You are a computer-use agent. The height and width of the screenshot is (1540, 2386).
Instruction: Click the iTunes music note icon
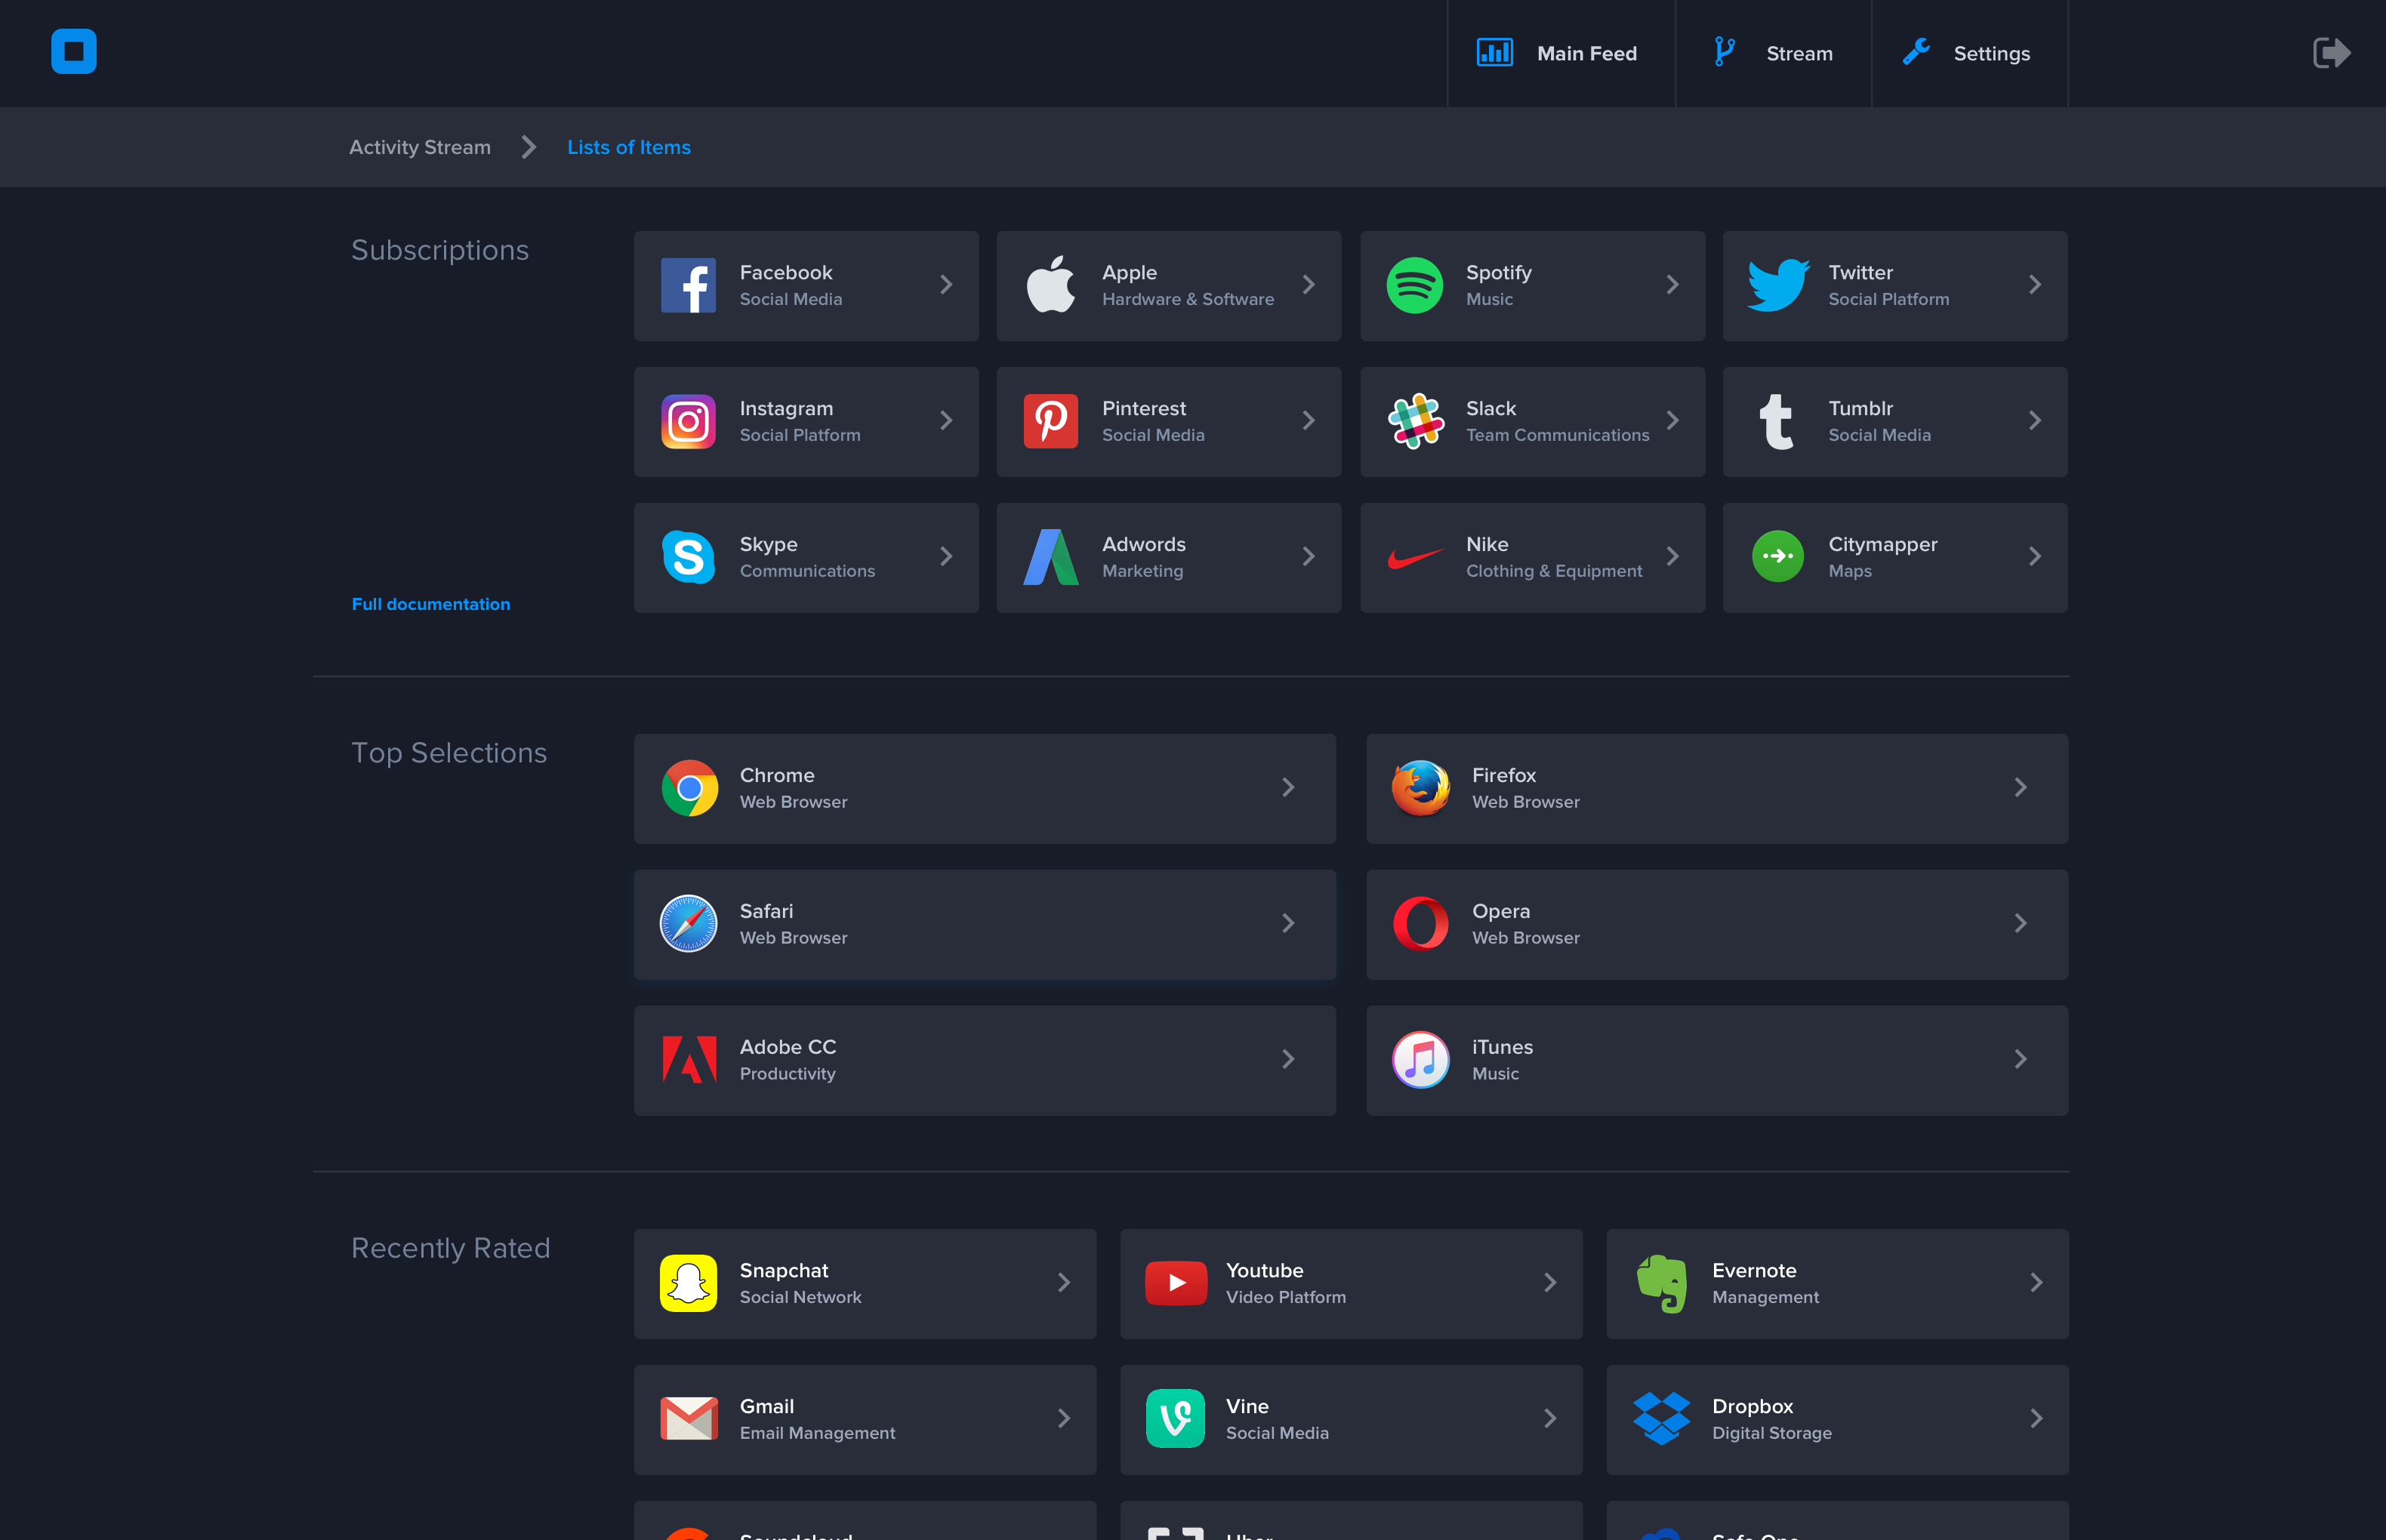click(x=1421, y=1060)
